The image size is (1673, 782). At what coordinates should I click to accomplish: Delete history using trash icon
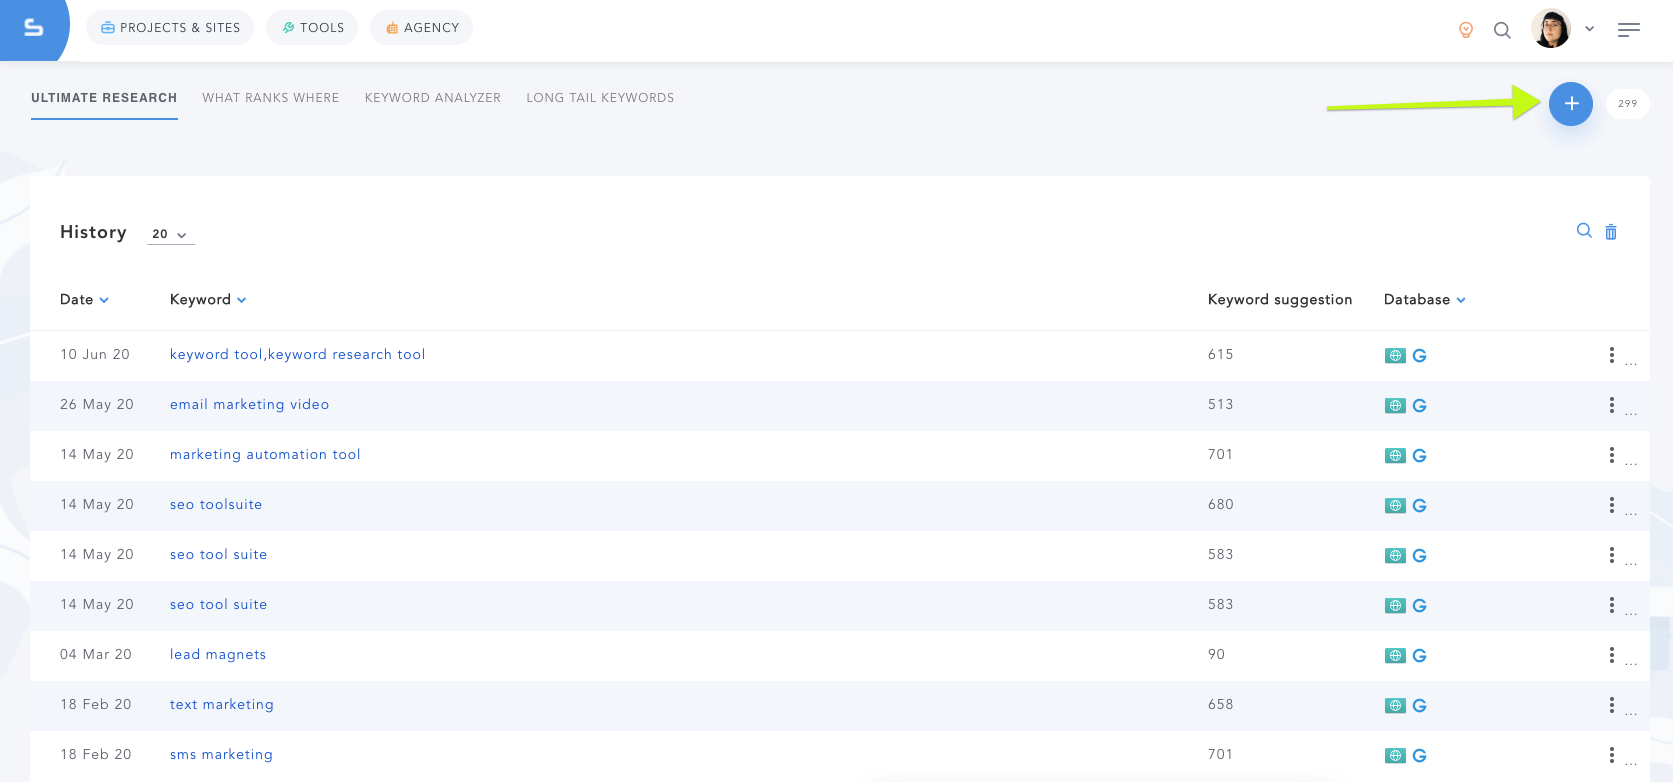[x=1611, y=232]
